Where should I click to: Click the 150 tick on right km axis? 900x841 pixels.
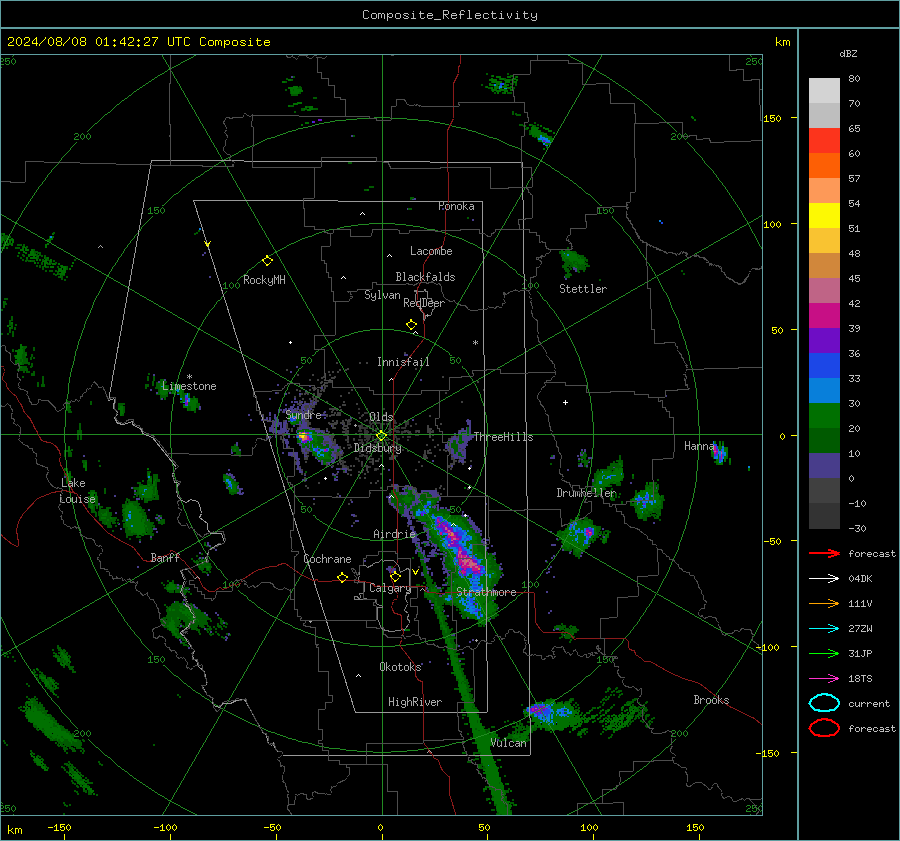click(773, 118)
